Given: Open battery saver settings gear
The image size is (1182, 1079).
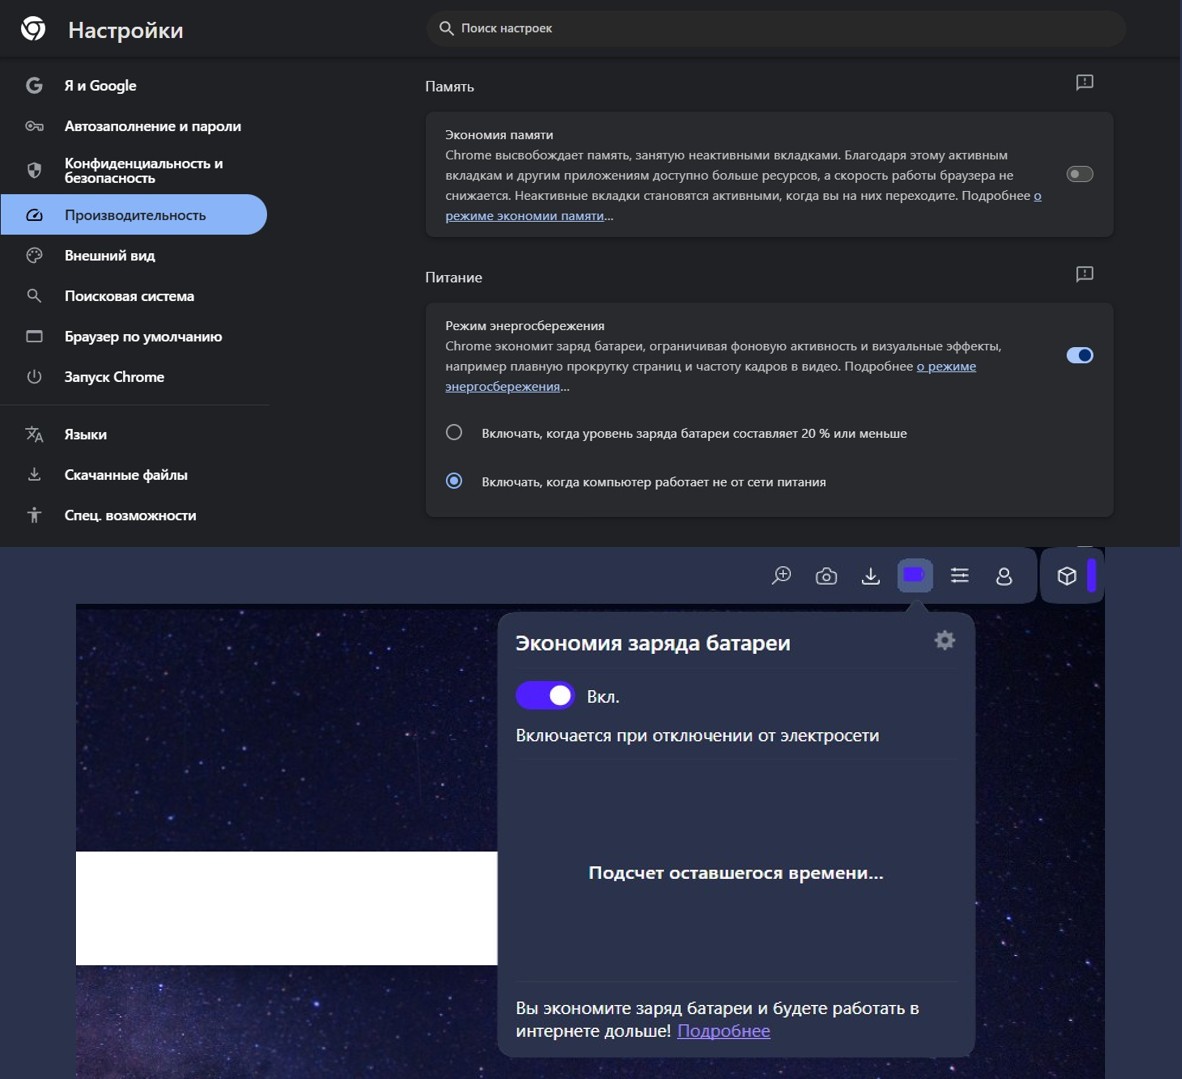Looking at the screenshot, I should [x=944, y=640].
